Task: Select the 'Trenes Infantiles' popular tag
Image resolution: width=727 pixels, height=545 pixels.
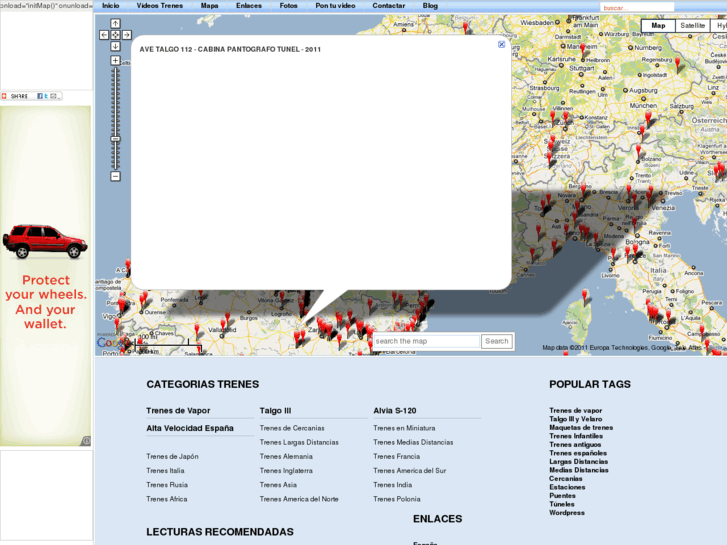Action: coord(576,436)
